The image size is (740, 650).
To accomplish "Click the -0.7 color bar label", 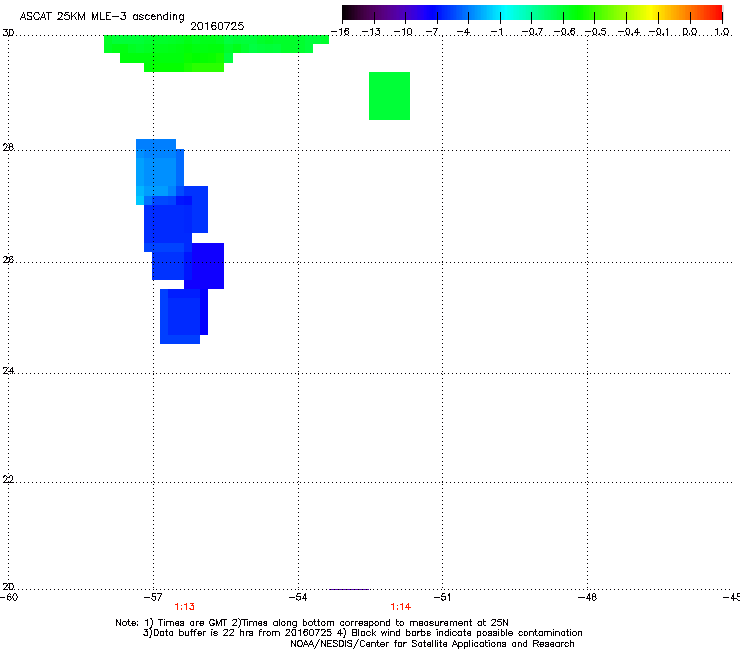I will [x=532, y=32].
